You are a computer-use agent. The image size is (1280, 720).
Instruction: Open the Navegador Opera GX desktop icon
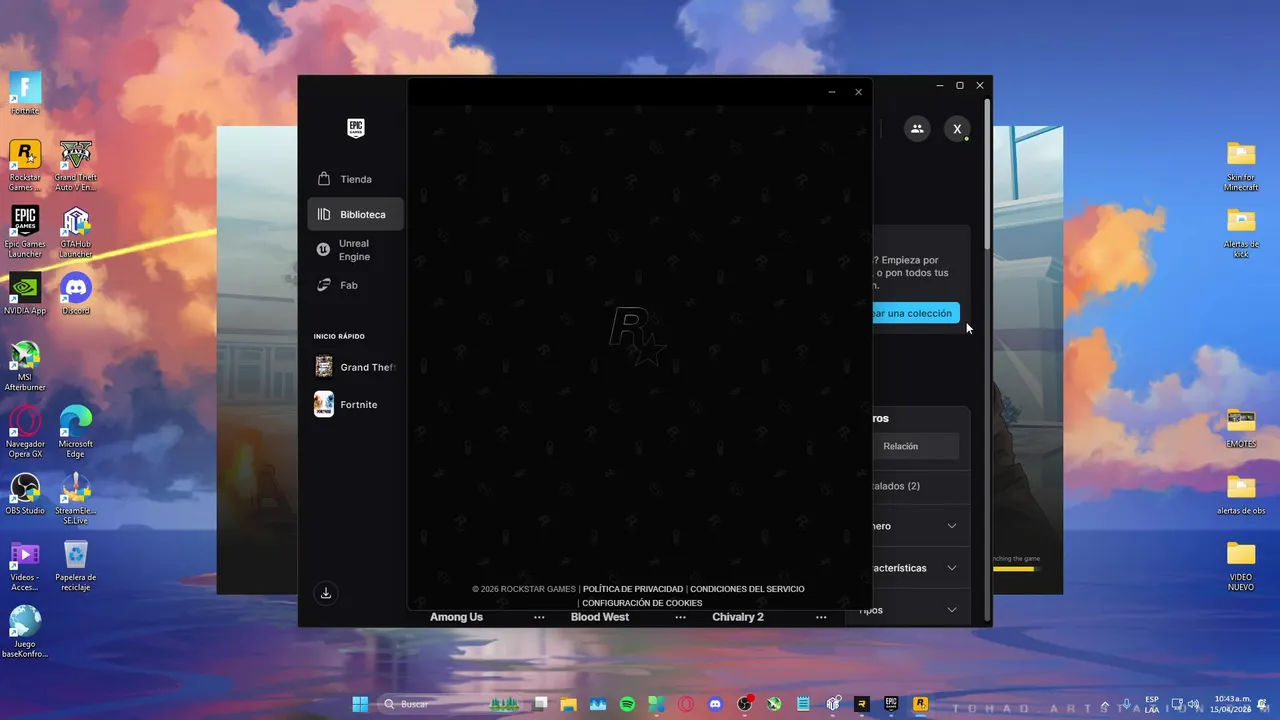coord(25,431)
